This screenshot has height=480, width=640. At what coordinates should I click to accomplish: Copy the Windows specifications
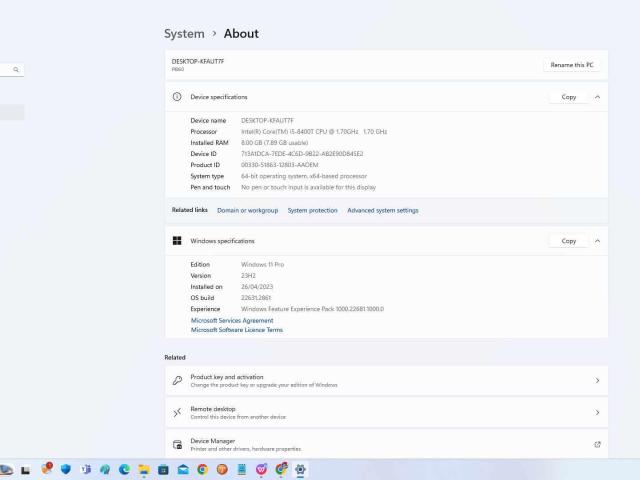click(x=569, y=241)
